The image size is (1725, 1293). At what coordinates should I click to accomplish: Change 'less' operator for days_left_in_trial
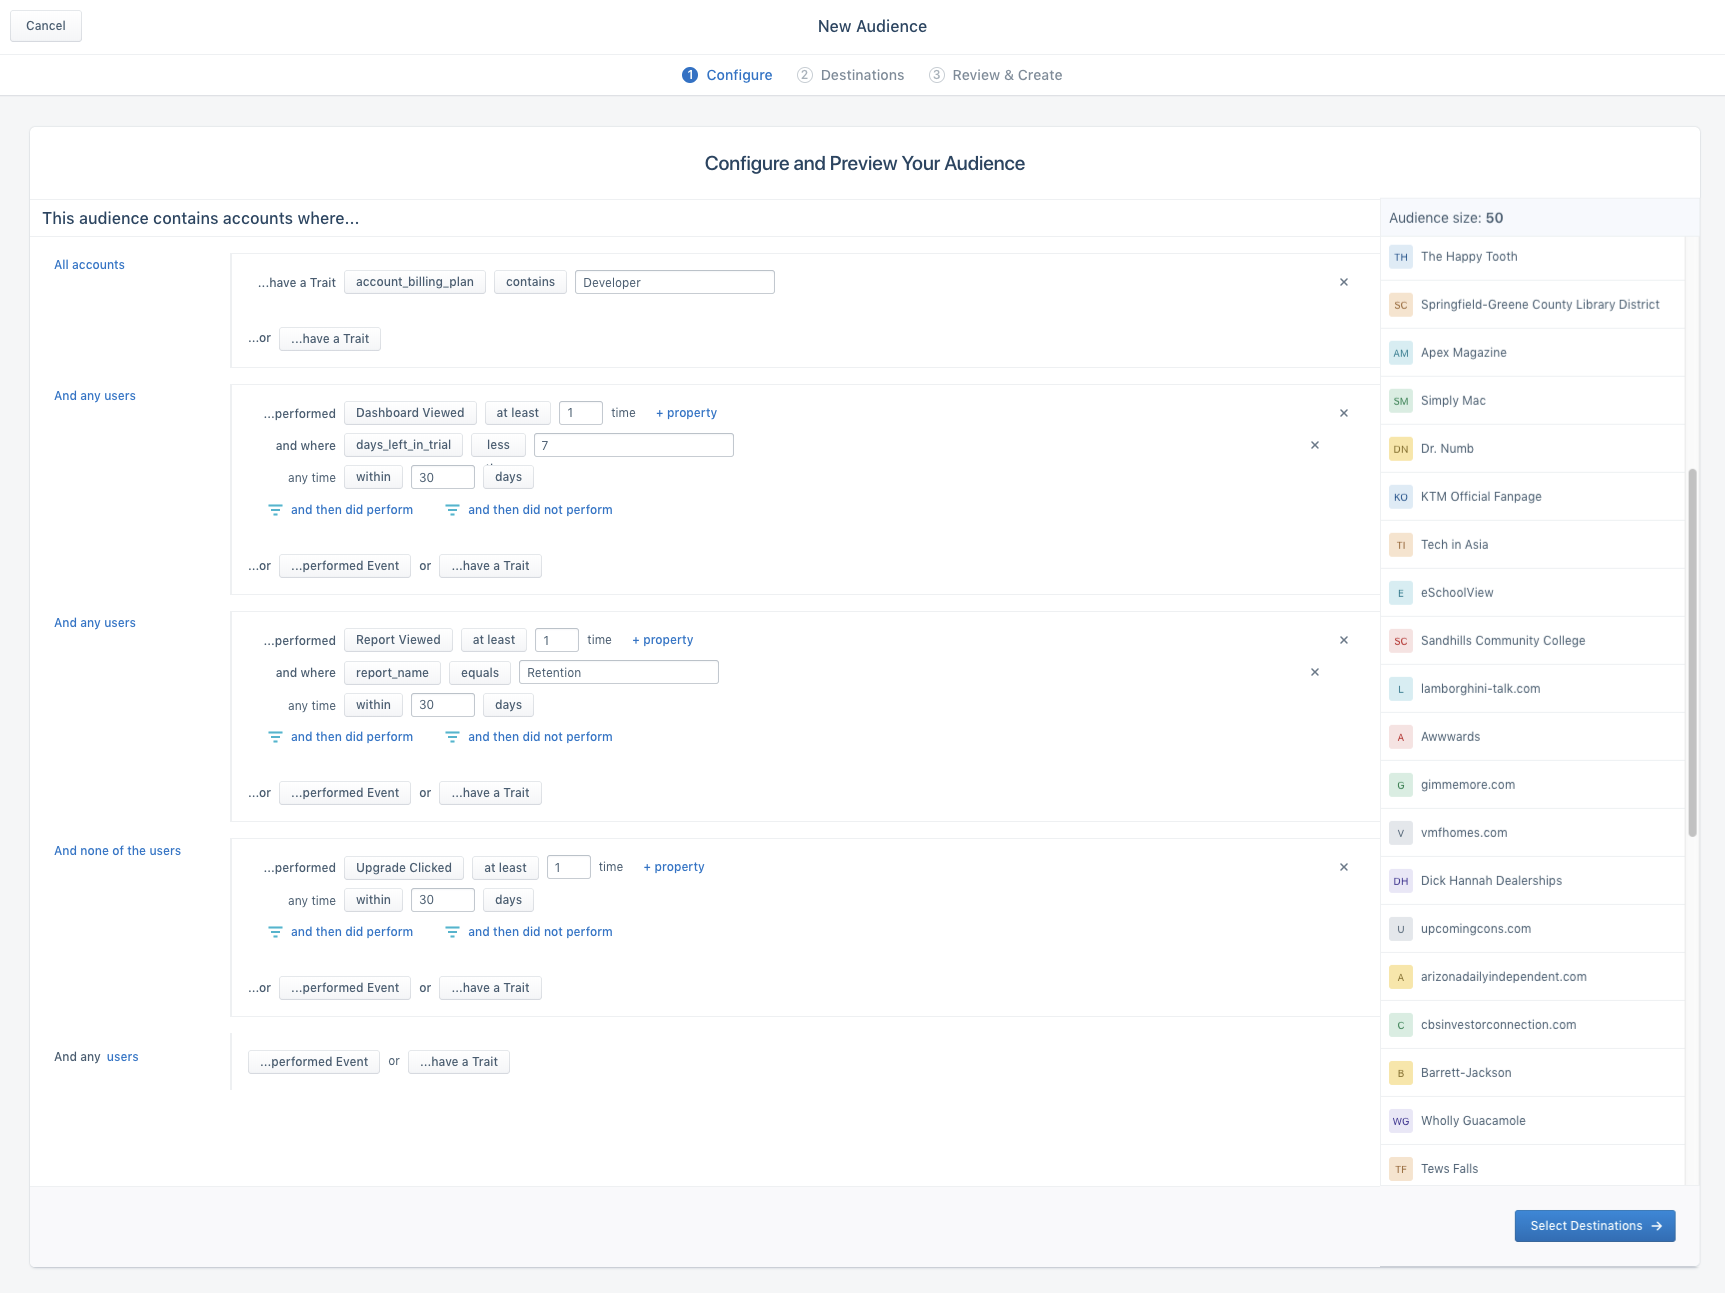click(x=498, y=445)
